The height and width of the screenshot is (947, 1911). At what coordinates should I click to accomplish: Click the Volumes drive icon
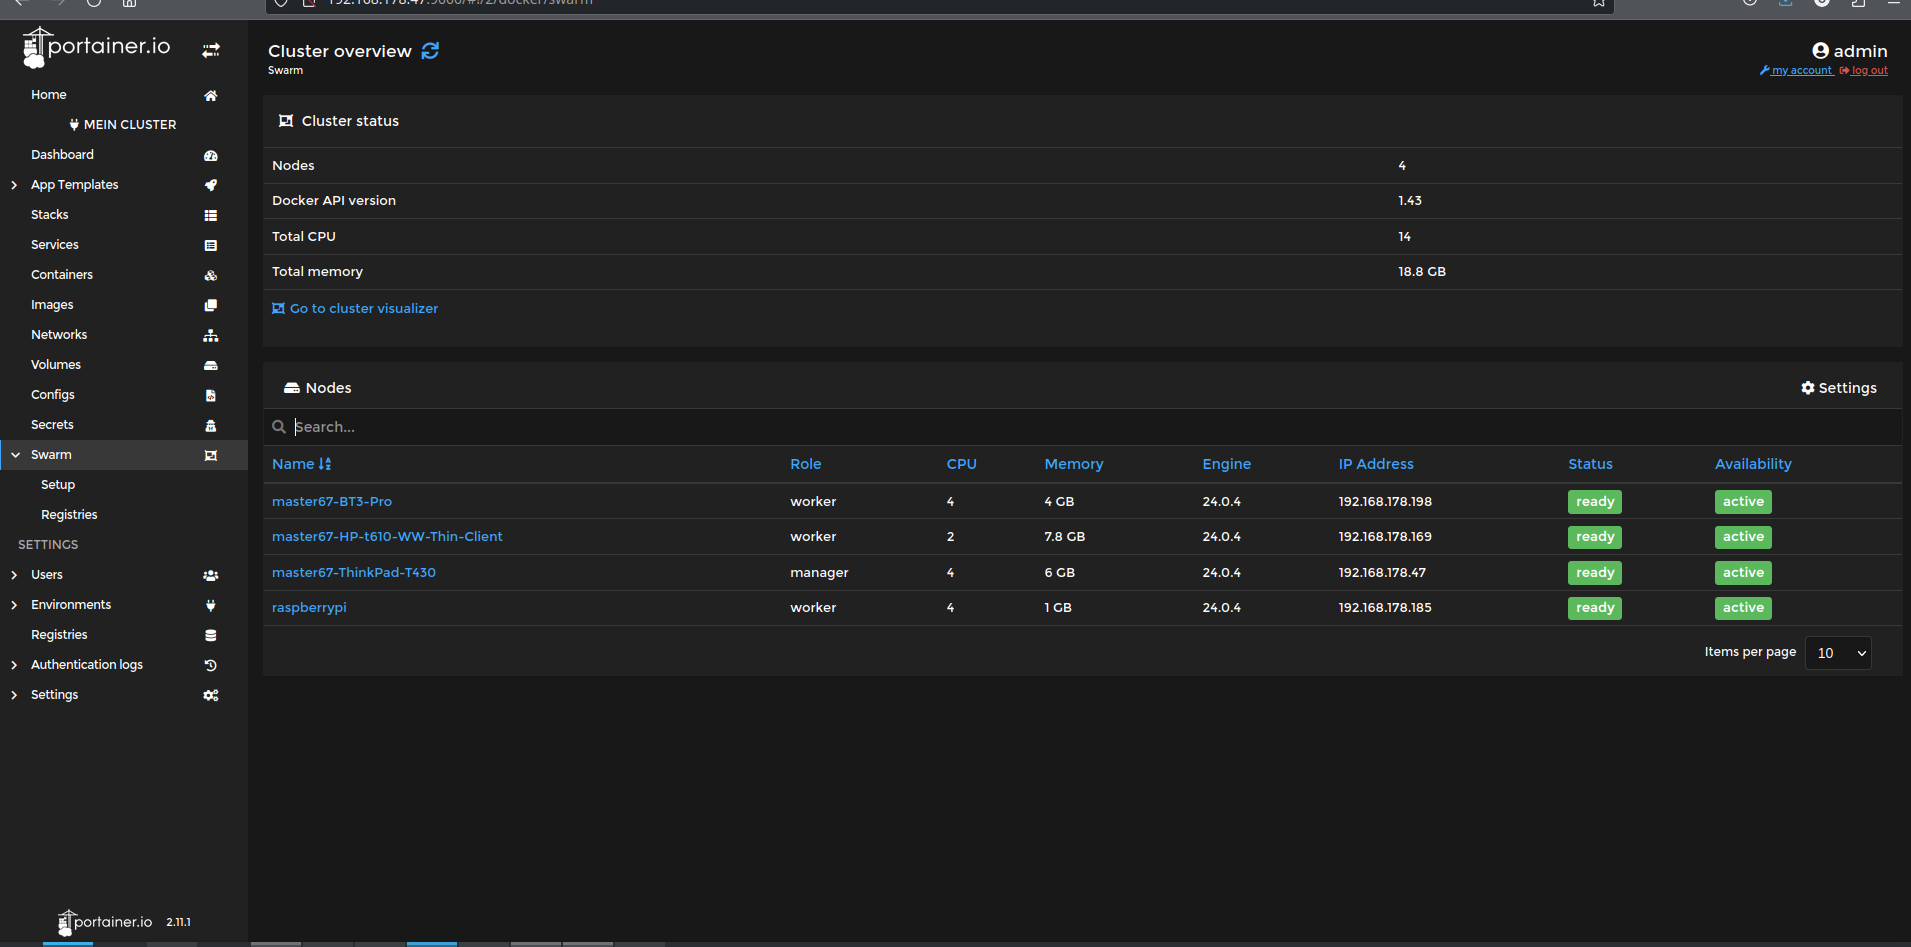(211, 365)
